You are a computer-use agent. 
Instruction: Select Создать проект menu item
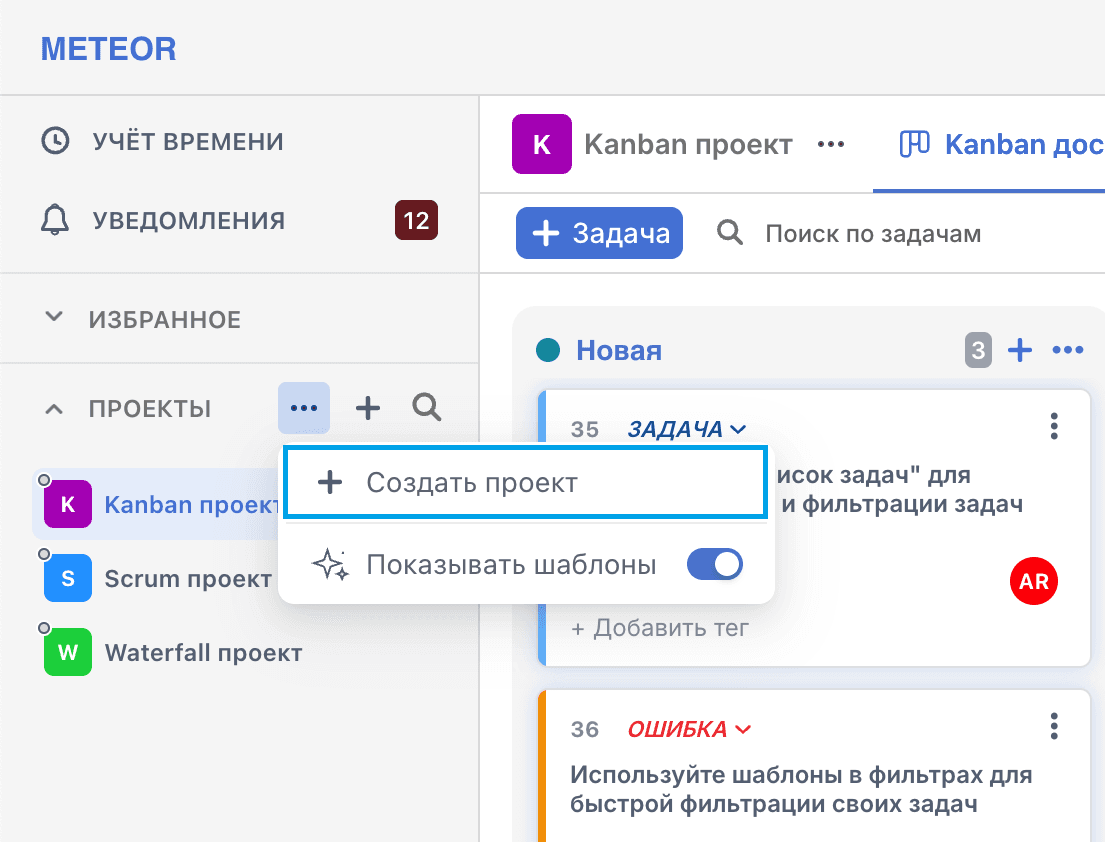[x=525, y=483]
